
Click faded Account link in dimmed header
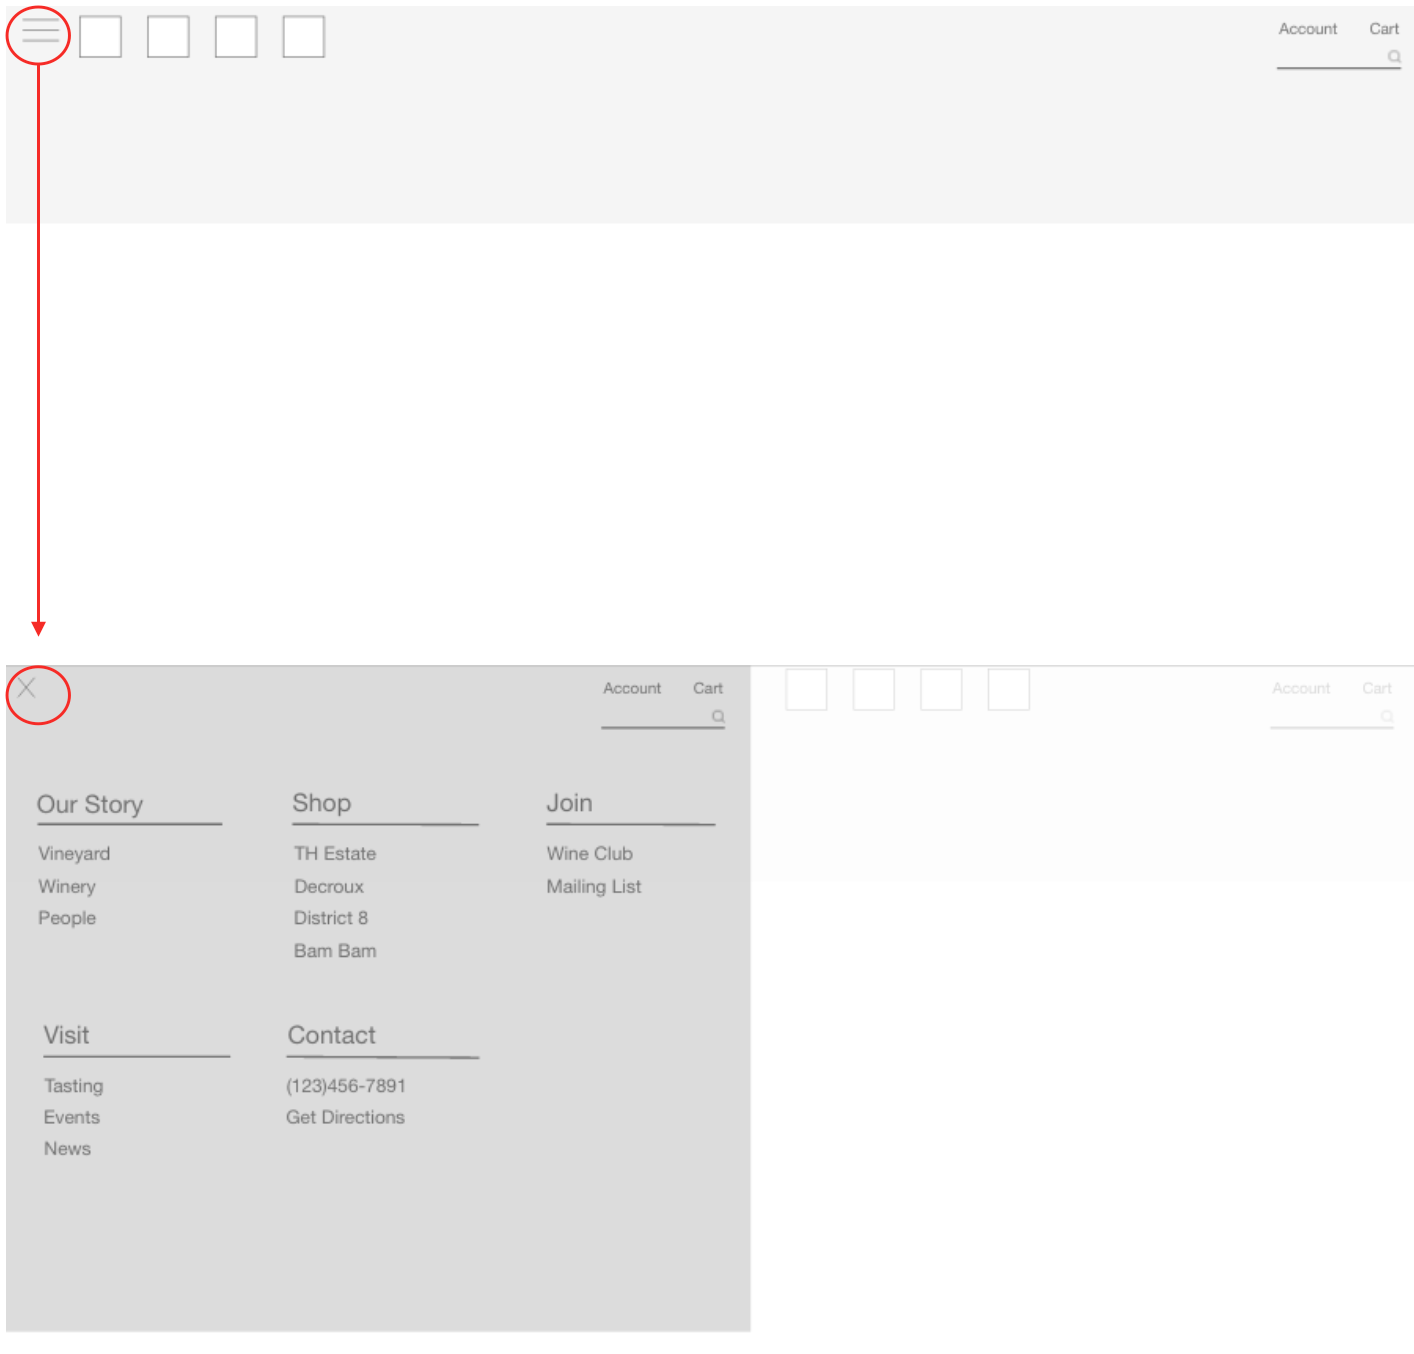(x=1301, y=688)
